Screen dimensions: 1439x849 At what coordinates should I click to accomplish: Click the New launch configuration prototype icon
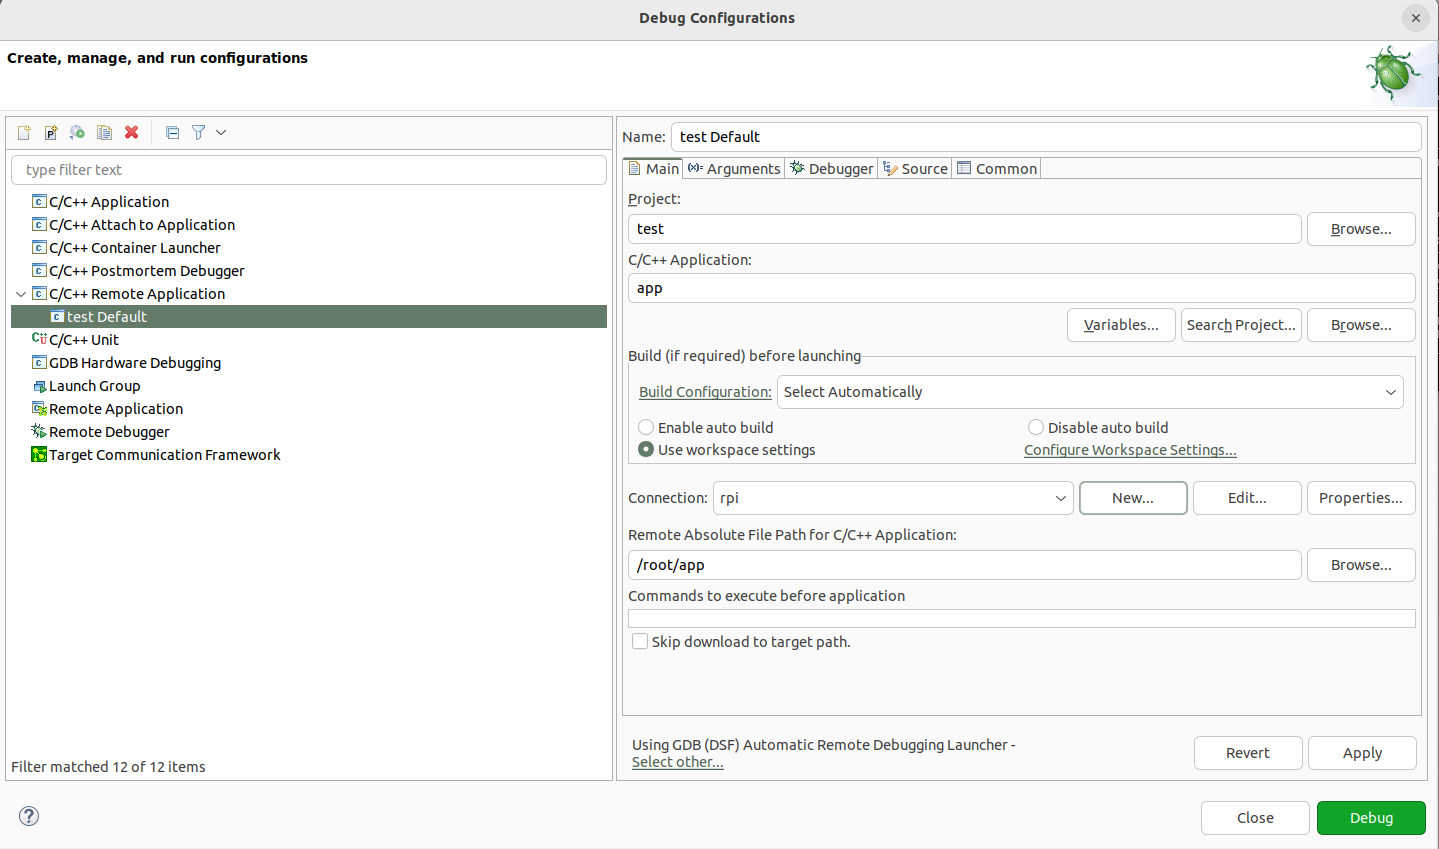(51, 132)
